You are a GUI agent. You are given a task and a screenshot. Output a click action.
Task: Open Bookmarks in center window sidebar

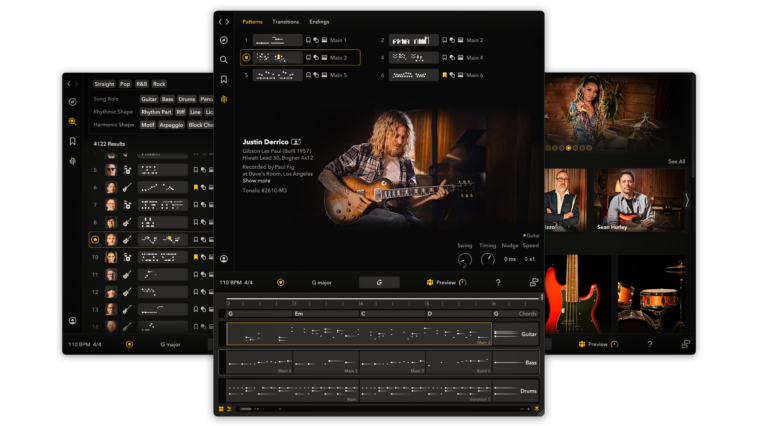pos(224,79)
